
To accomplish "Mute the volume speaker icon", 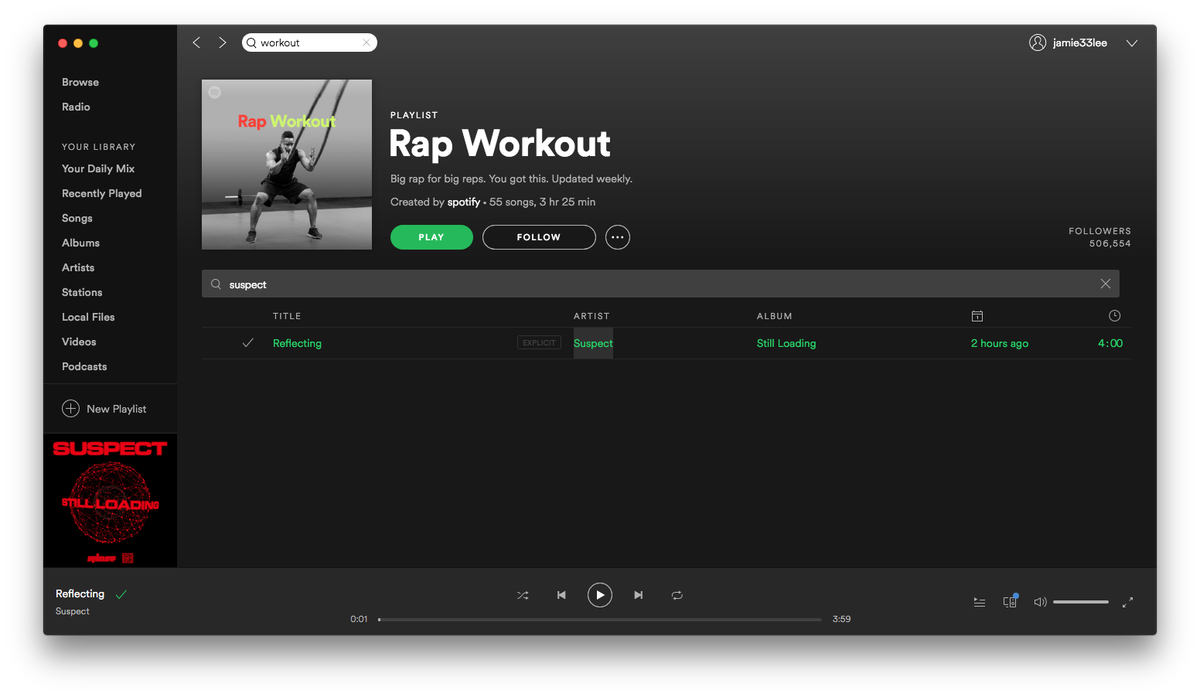I will pos(1040,602).
